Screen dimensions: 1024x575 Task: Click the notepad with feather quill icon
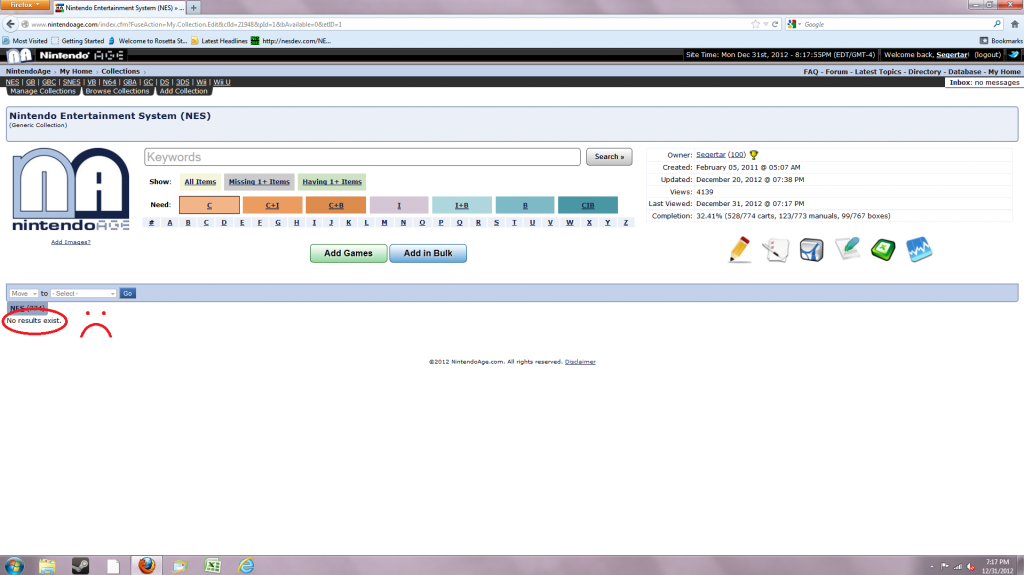(847, 249)
